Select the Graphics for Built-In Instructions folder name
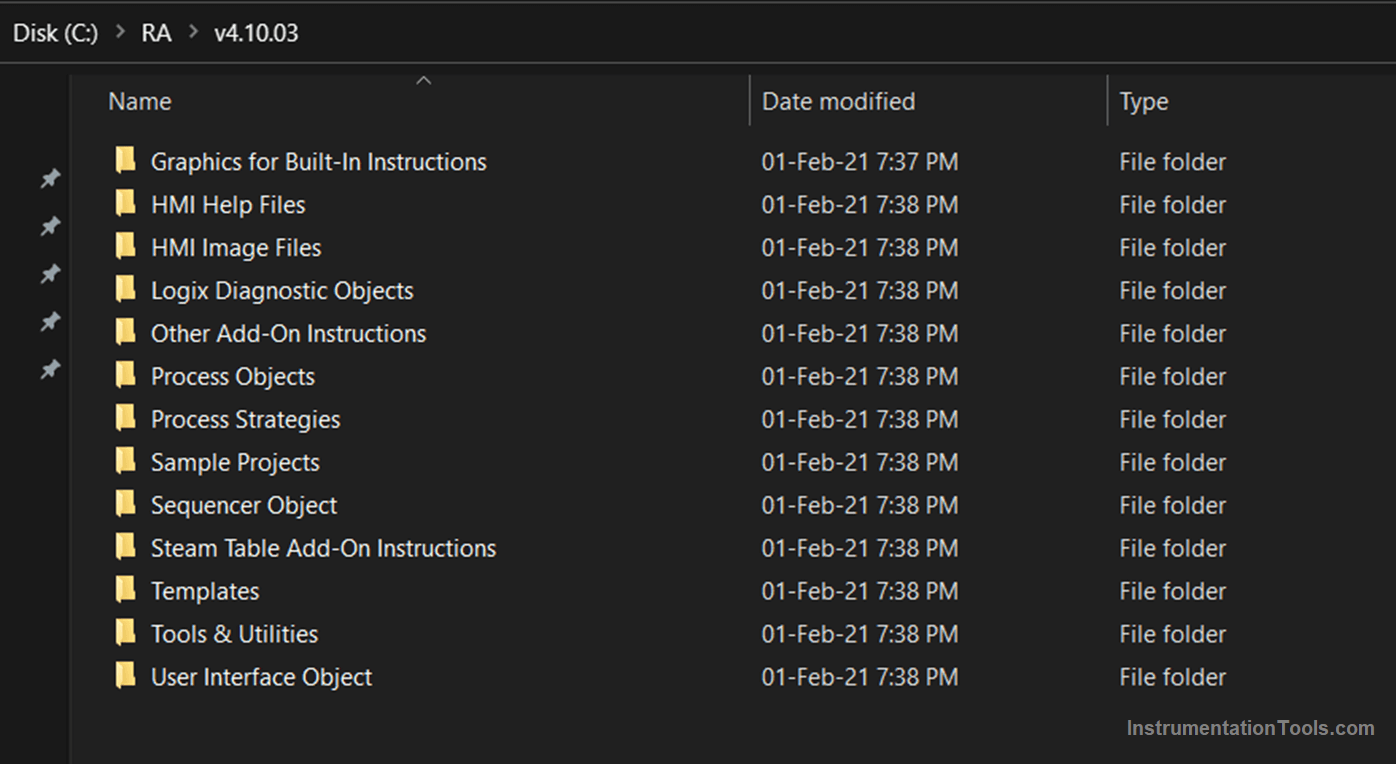The image size is (1396, 764). [319, 162]
